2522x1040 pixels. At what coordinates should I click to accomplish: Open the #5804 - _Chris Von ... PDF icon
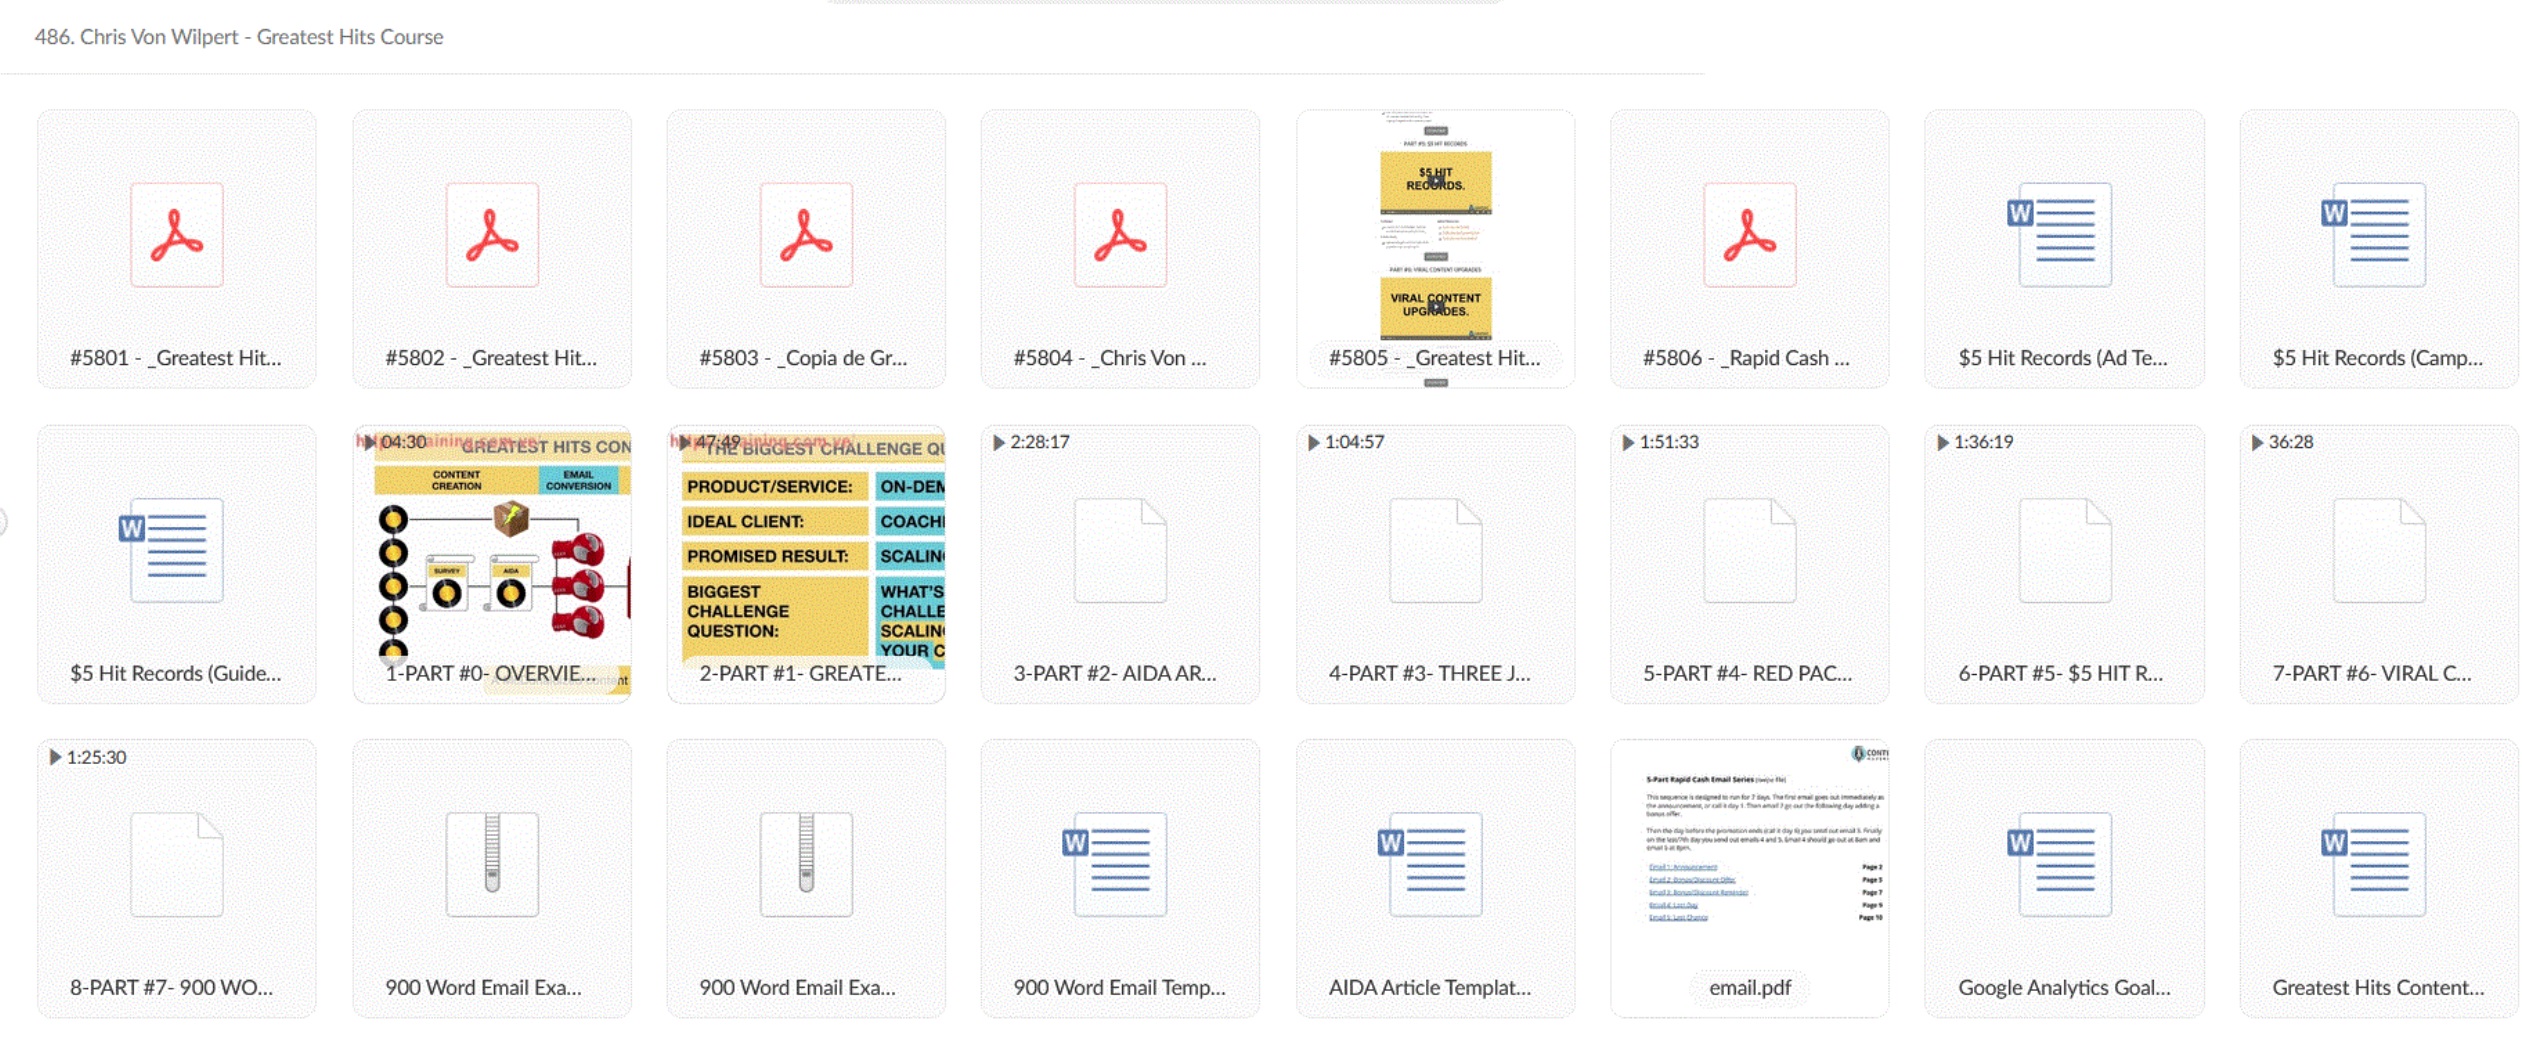[x=1119, y=235]
